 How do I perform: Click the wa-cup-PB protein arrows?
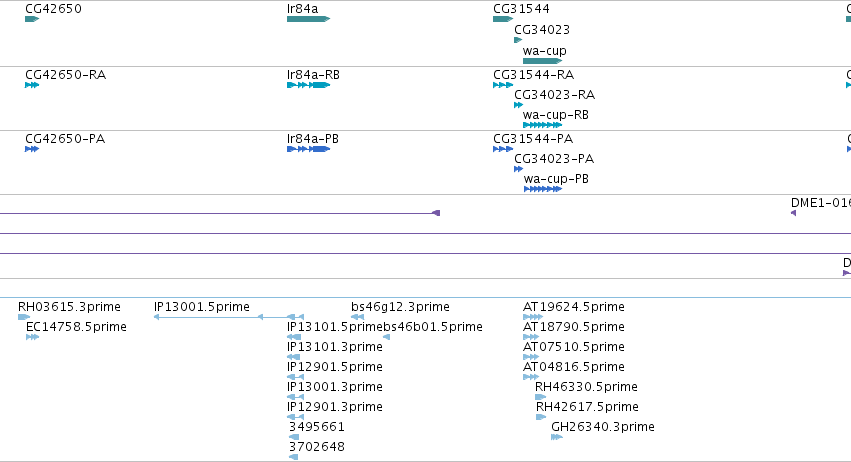pyautogui.click(x=543, y=189)
